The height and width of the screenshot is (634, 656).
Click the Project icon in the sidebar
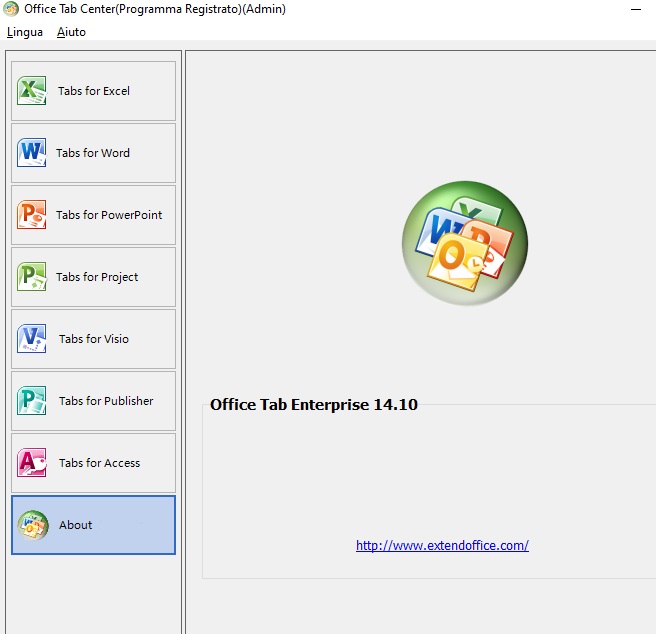[31, 276]
